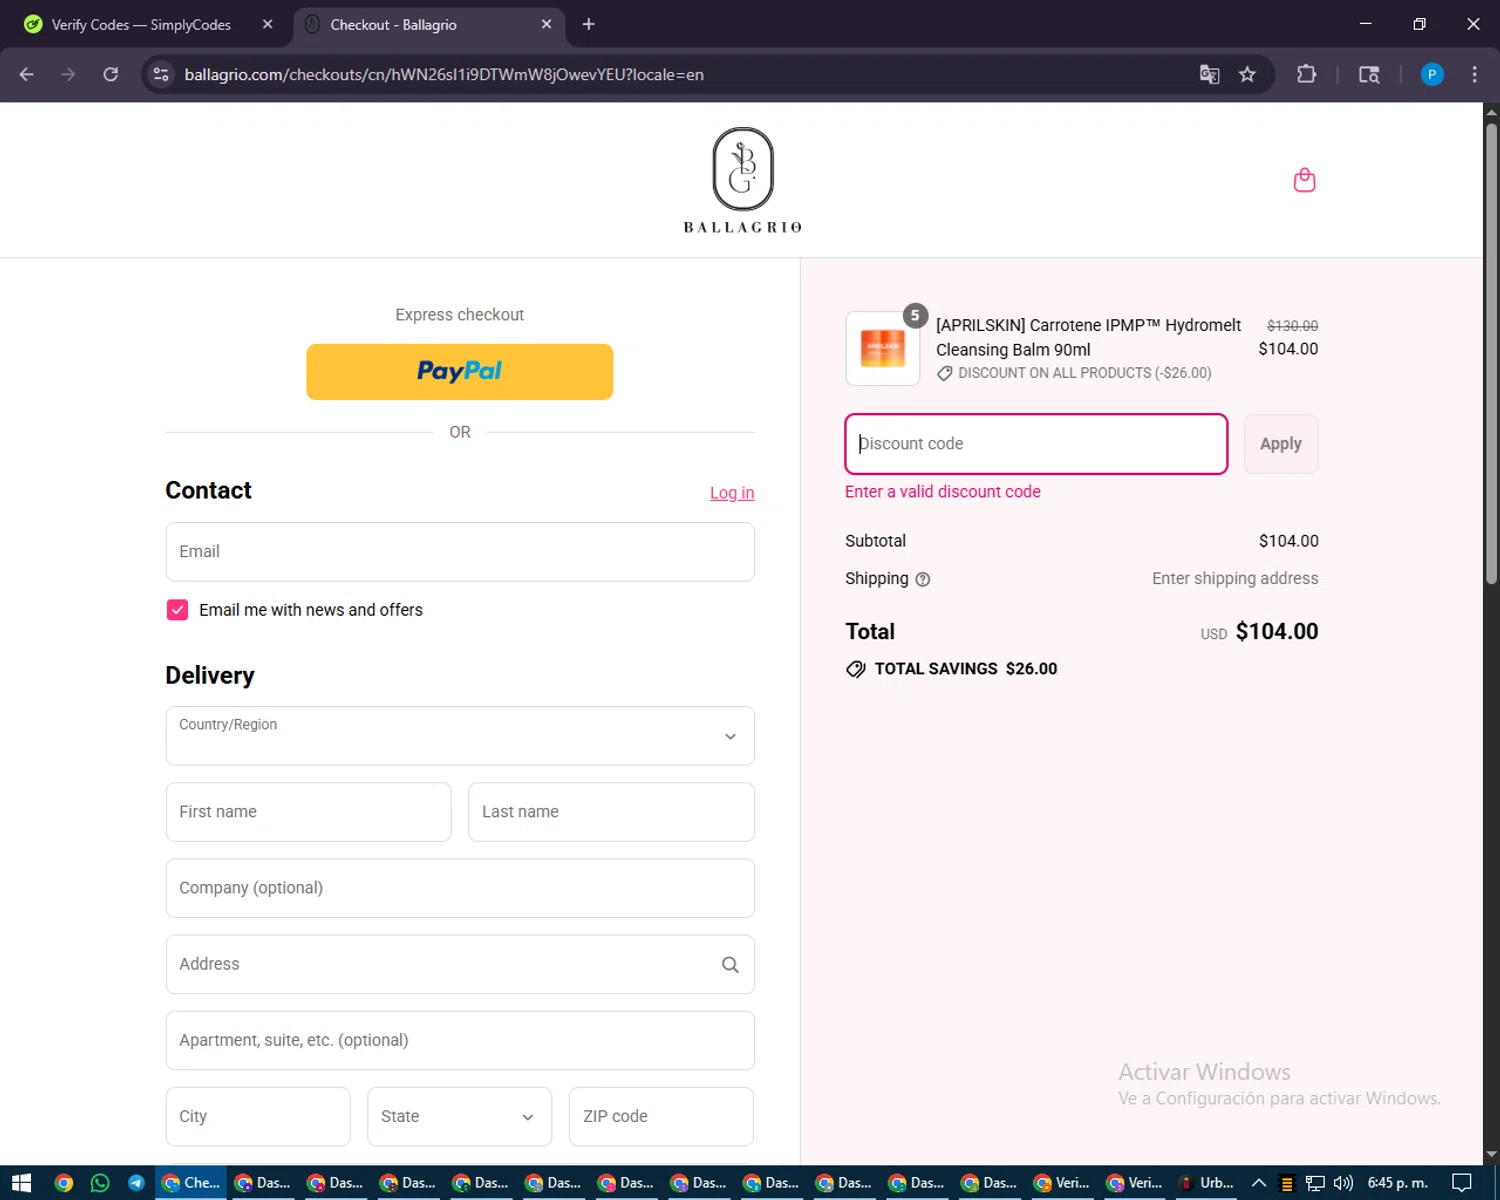
Task: Click the network tray icon
Action: click(1315, 1183)
